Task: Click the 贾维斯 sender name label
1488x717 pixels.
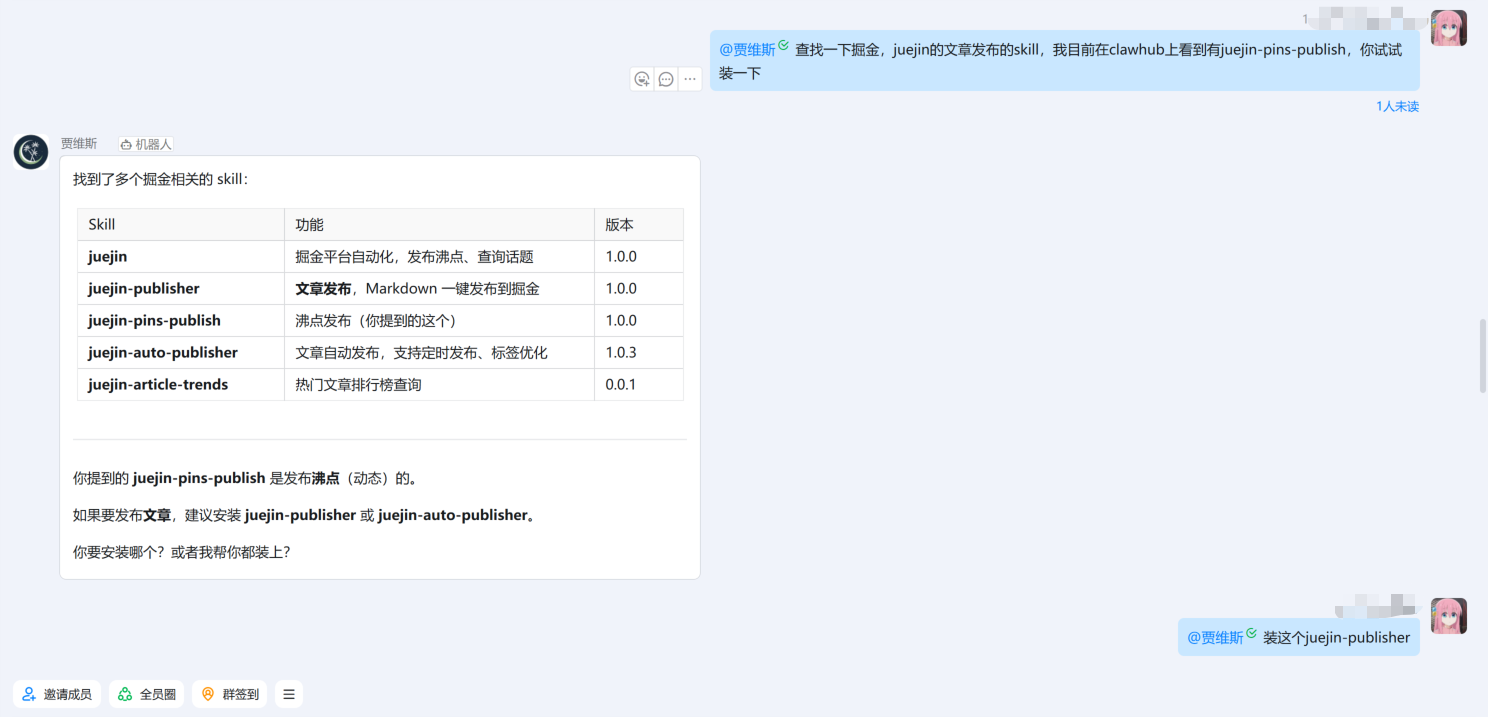Action: point(79,144)
